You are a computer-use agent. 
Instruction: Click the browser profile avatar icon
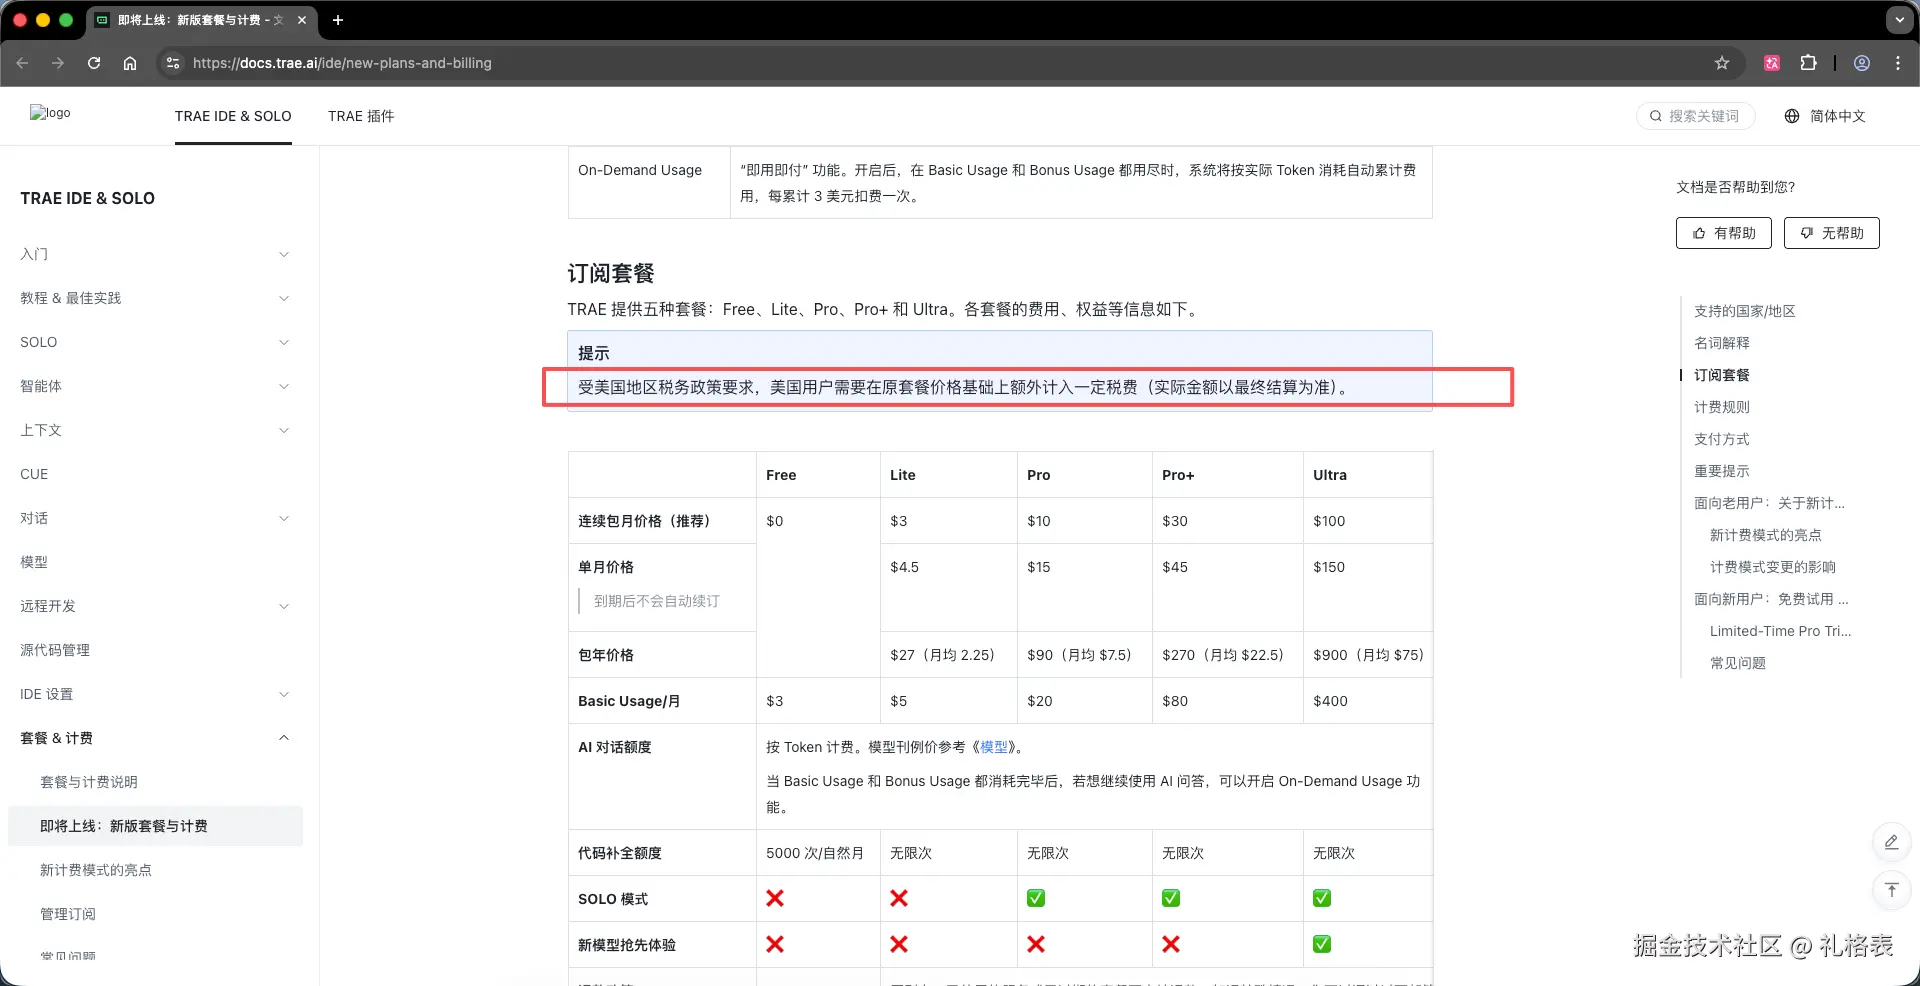[x=1861, y=62]
